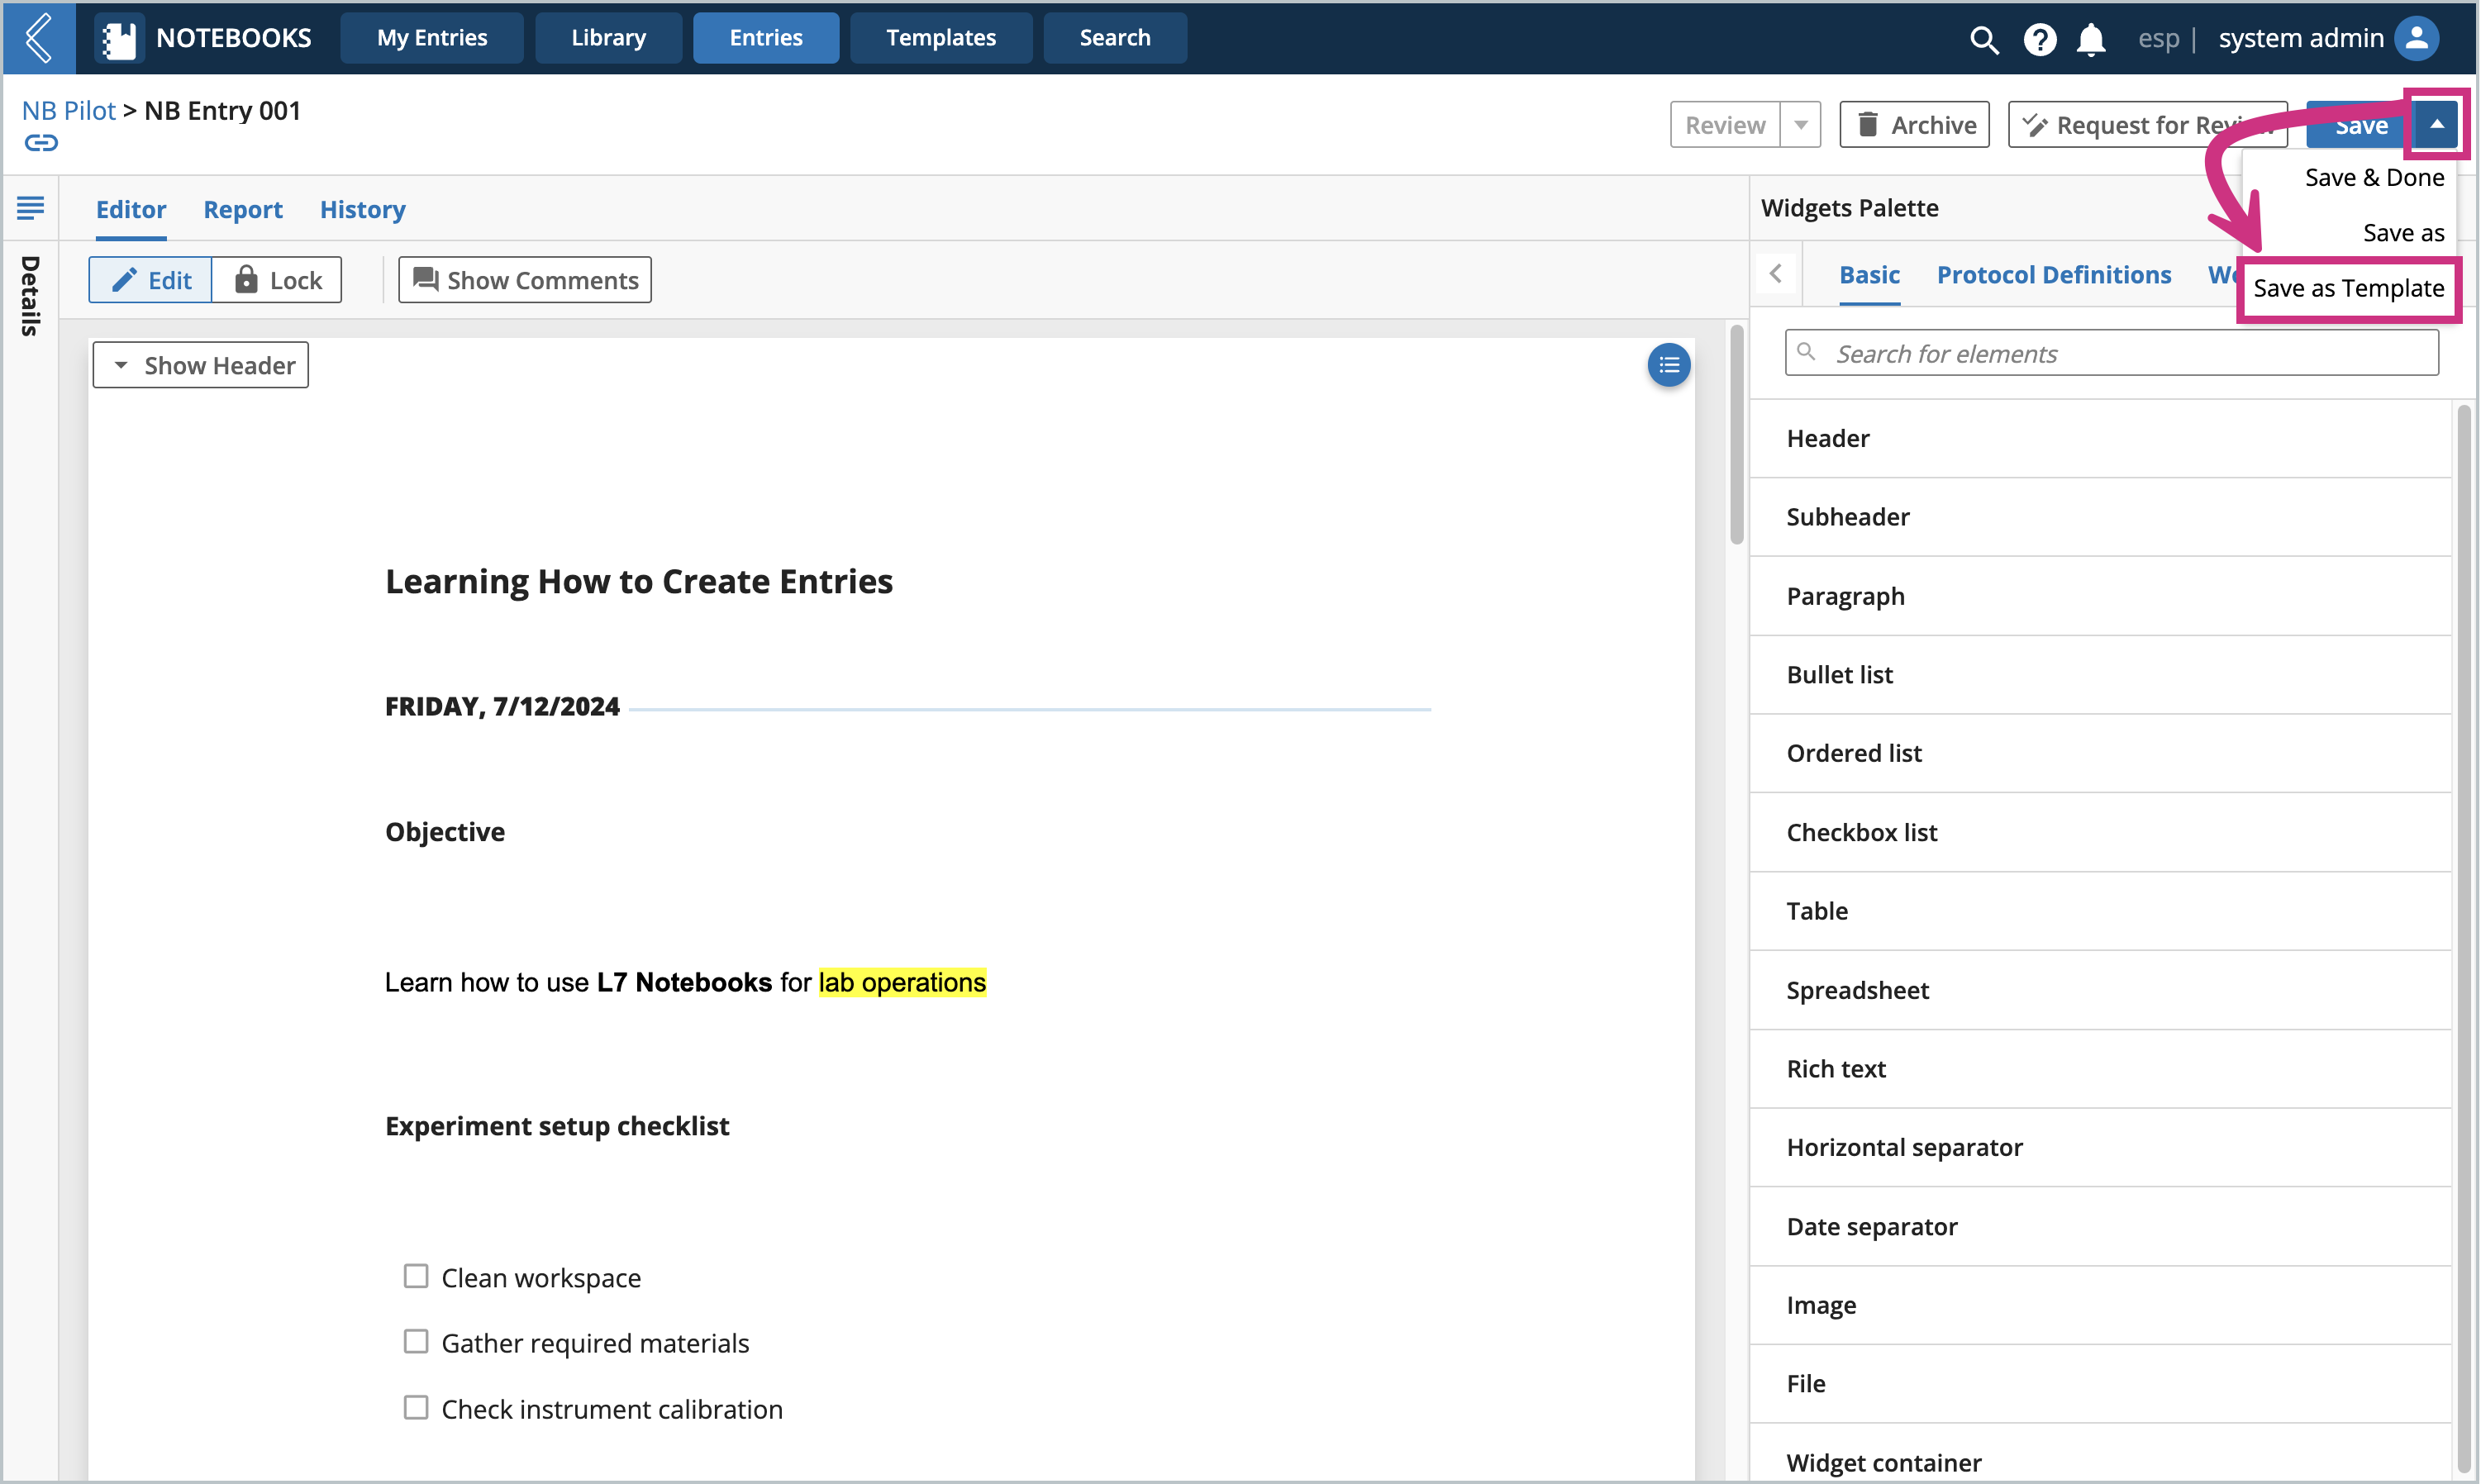Expand the Show Header dropdown
Viewport: 2481px width, 1484px height.
pyautogui.click(x=200, y=365)
